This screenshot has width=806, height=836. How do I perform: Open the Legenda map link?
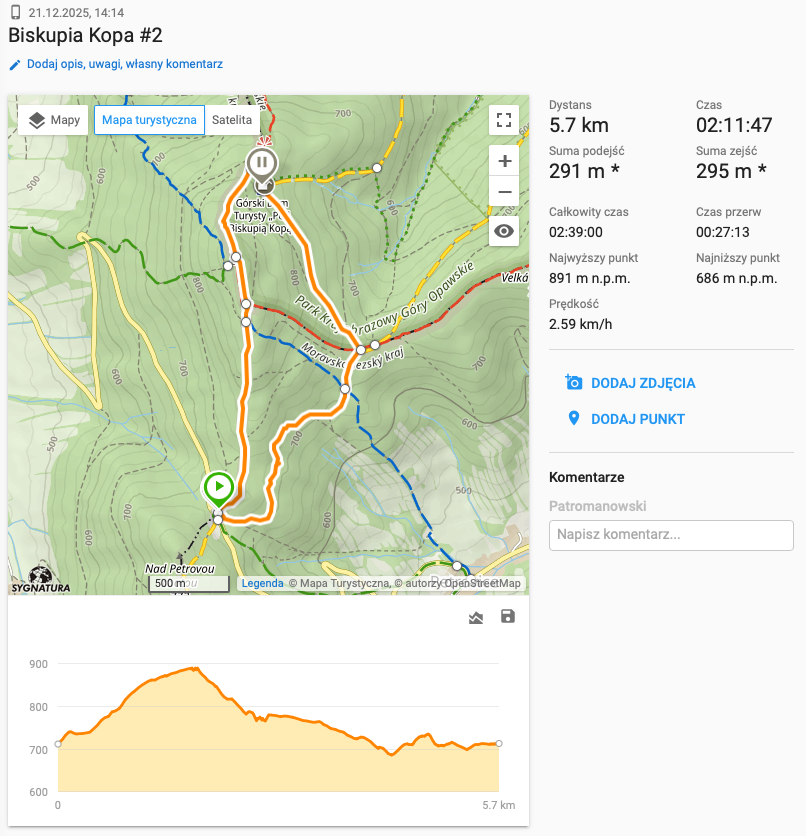[x=262, y=583]
